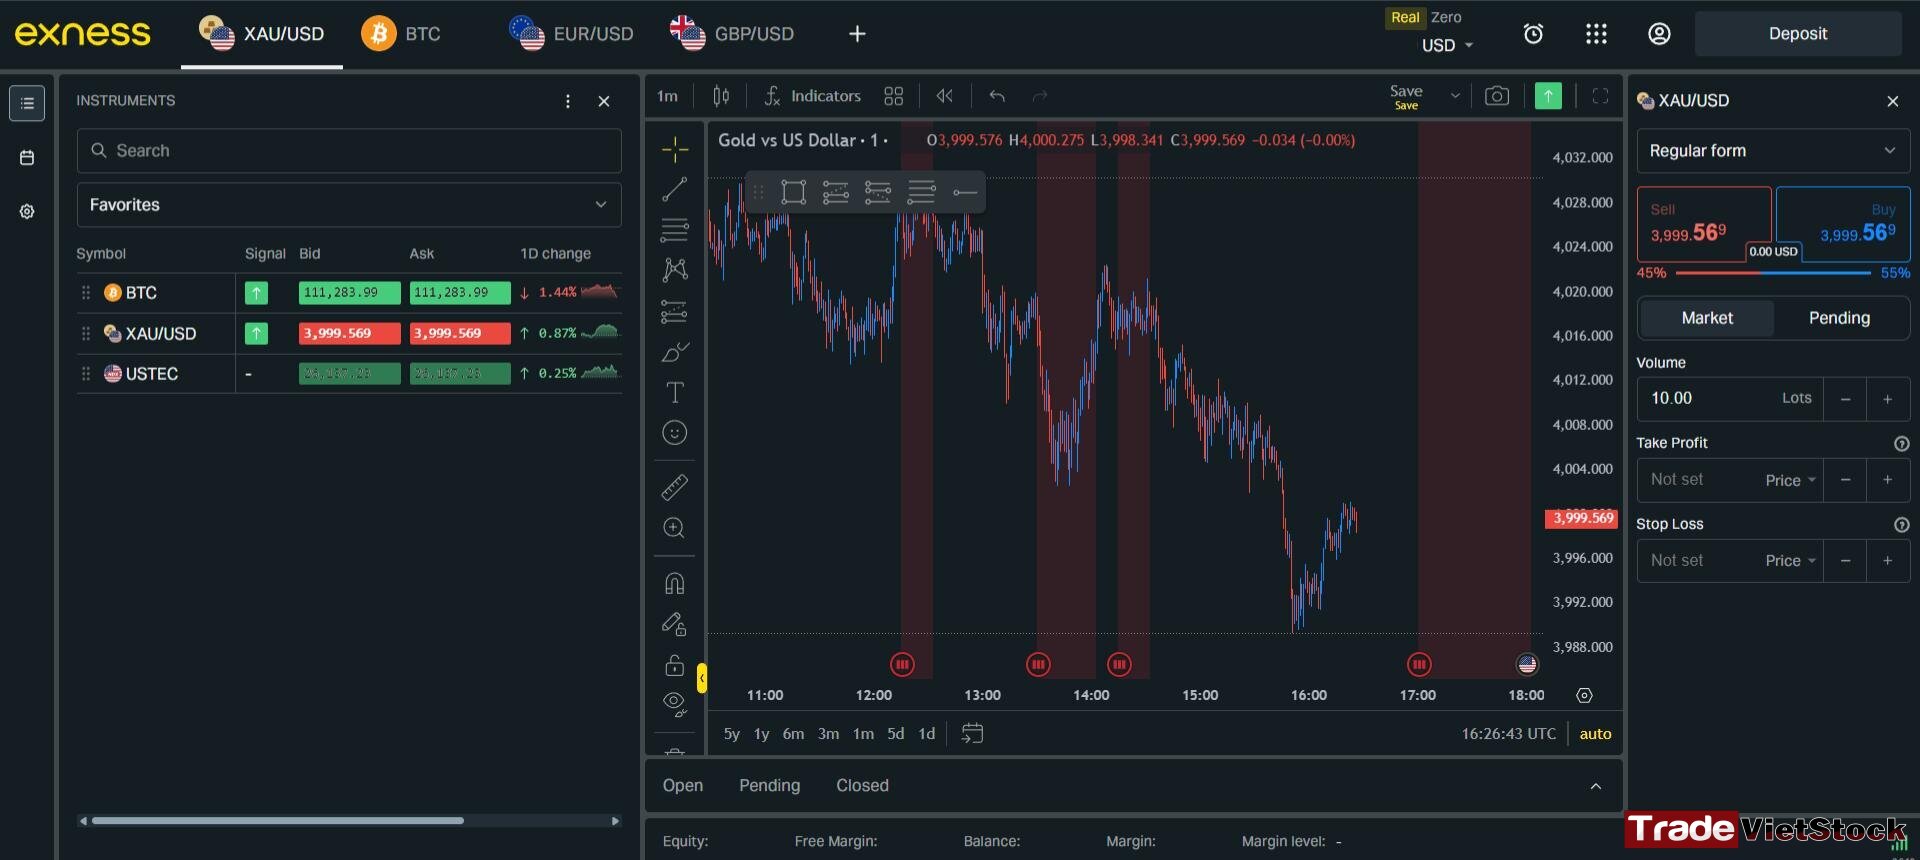Viewport: 1920px width, 860px height.
Task: Open the go to date calendar icon
Action: pyautogui.click(x=972, y=733)
